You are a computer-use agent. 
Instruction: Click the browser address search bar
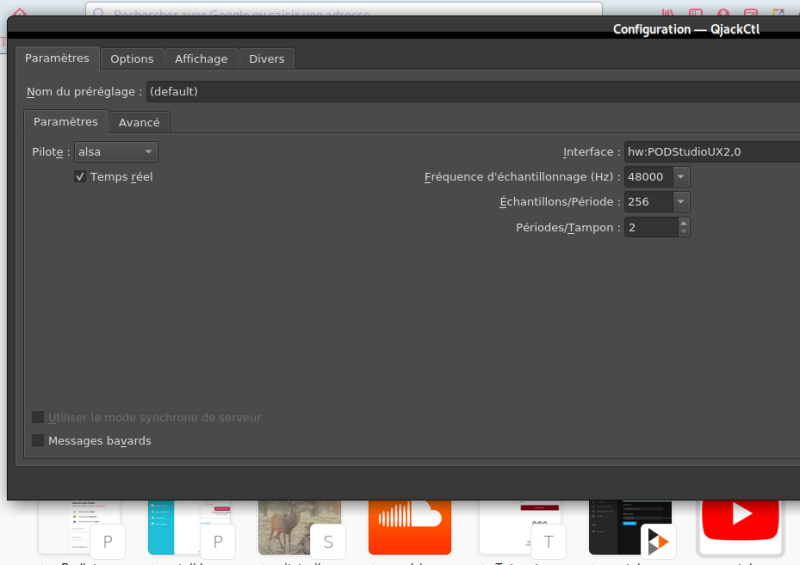(x=344, y=10)
